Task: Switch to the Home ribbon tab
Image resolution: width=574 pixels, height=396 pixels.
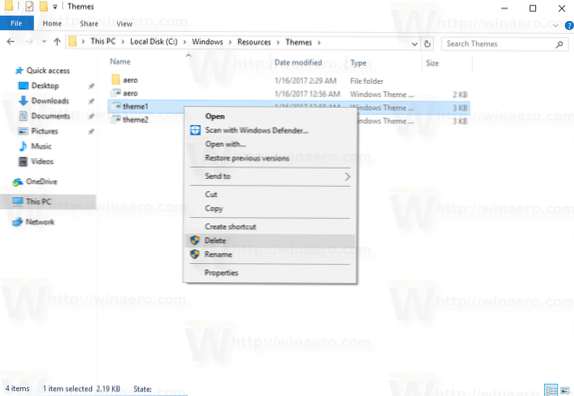Action: [x=52, y=23]
